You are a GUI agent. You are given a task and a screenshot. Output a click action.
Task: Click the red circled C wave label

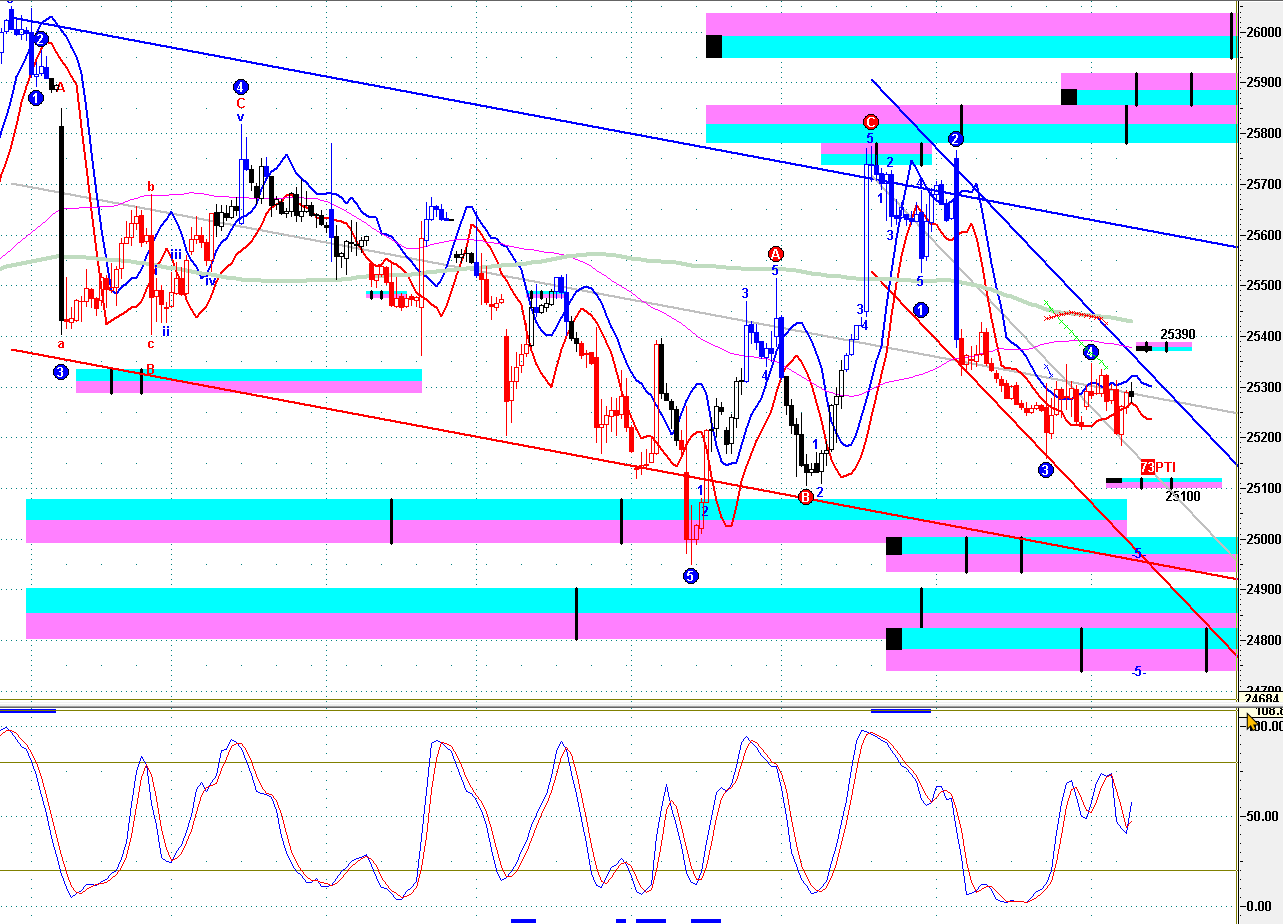click(871, 122)
